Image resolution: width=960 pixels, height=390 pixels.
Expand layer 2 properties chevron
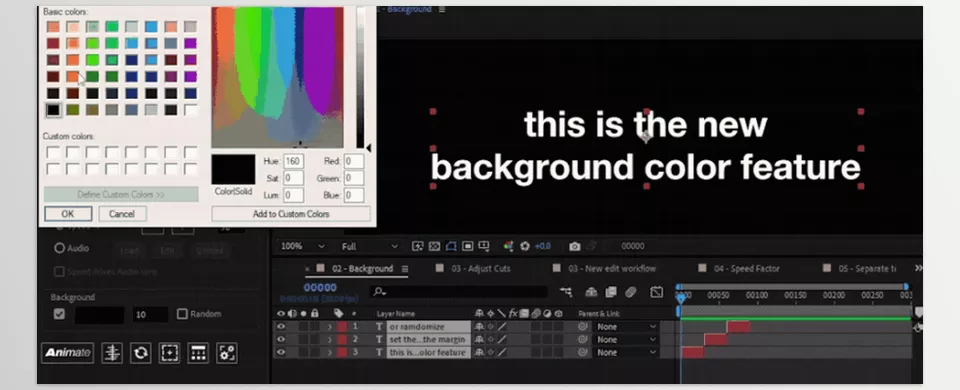pyautogui.click(x=329, y=340)
